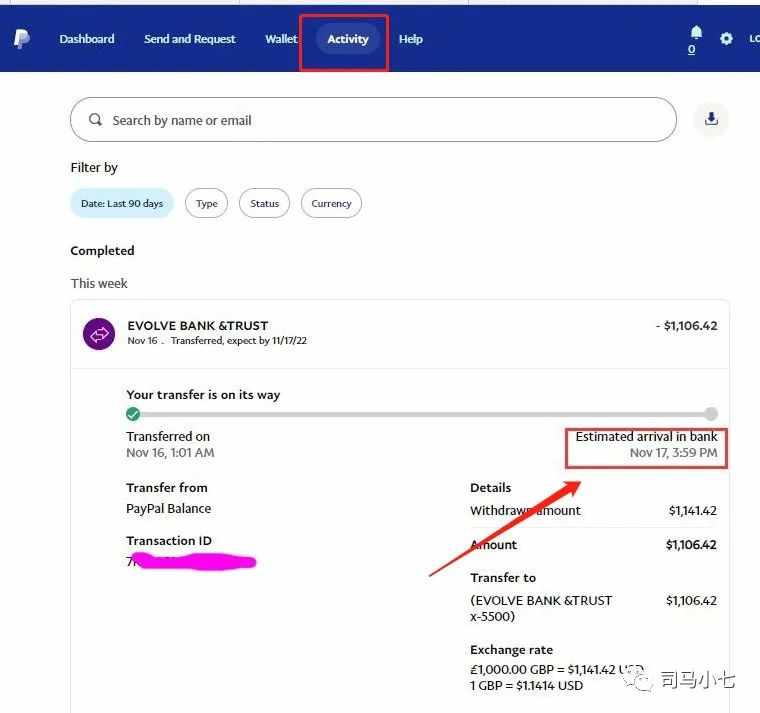The image size is (760, 713).
Task: Open the Wallet tab
Action: coord(281,39)
